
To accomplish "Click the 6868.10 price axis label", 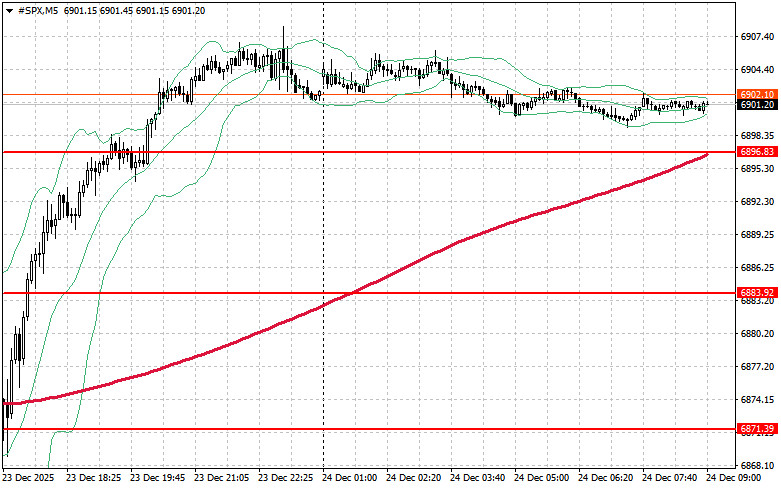I will (x=757, y=465).
